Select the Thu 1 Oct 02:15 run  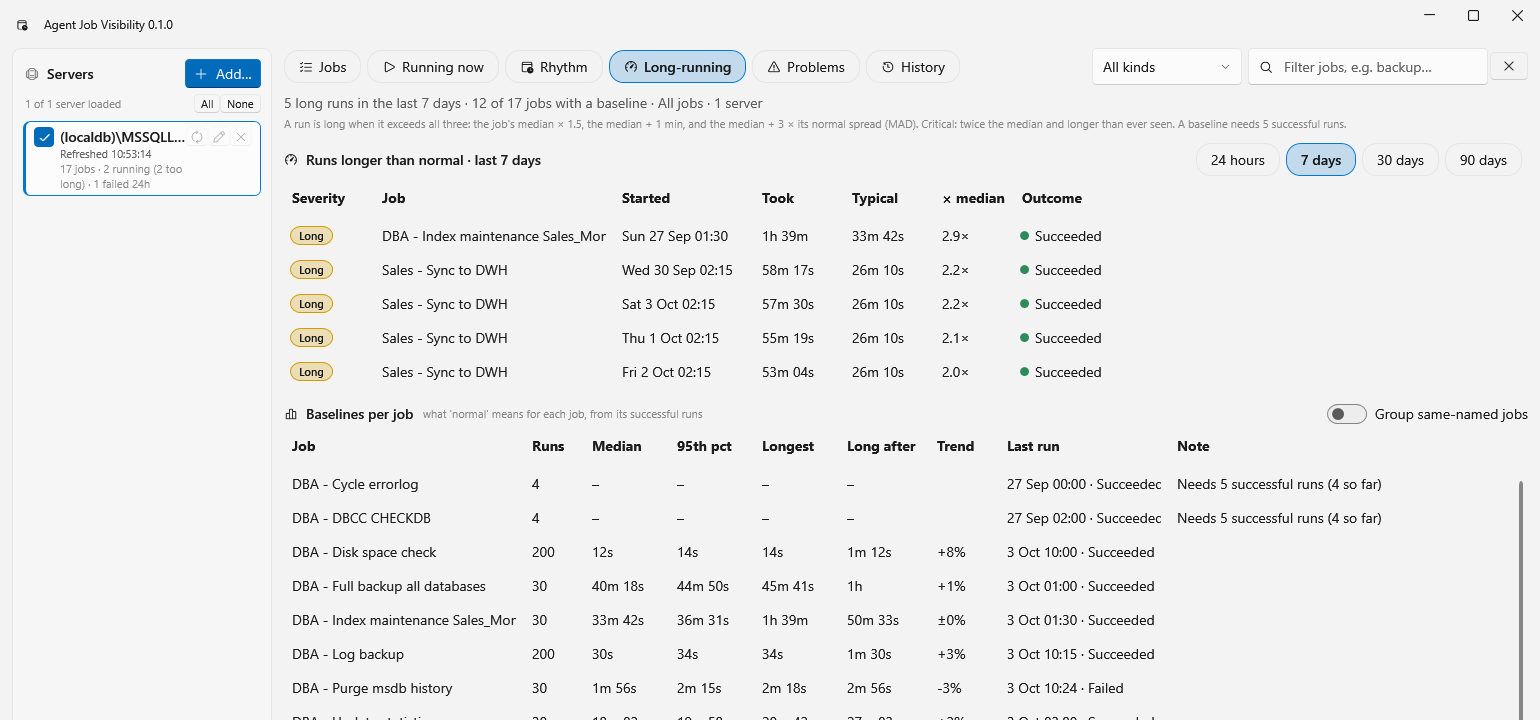click(904, 338)
